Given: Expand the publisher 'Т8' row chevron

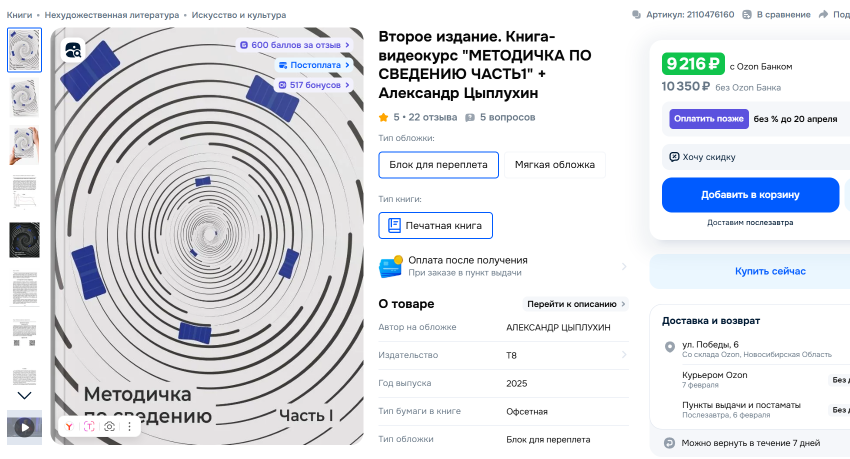Looking at the screenshot, I should click(x=624, y=355).
